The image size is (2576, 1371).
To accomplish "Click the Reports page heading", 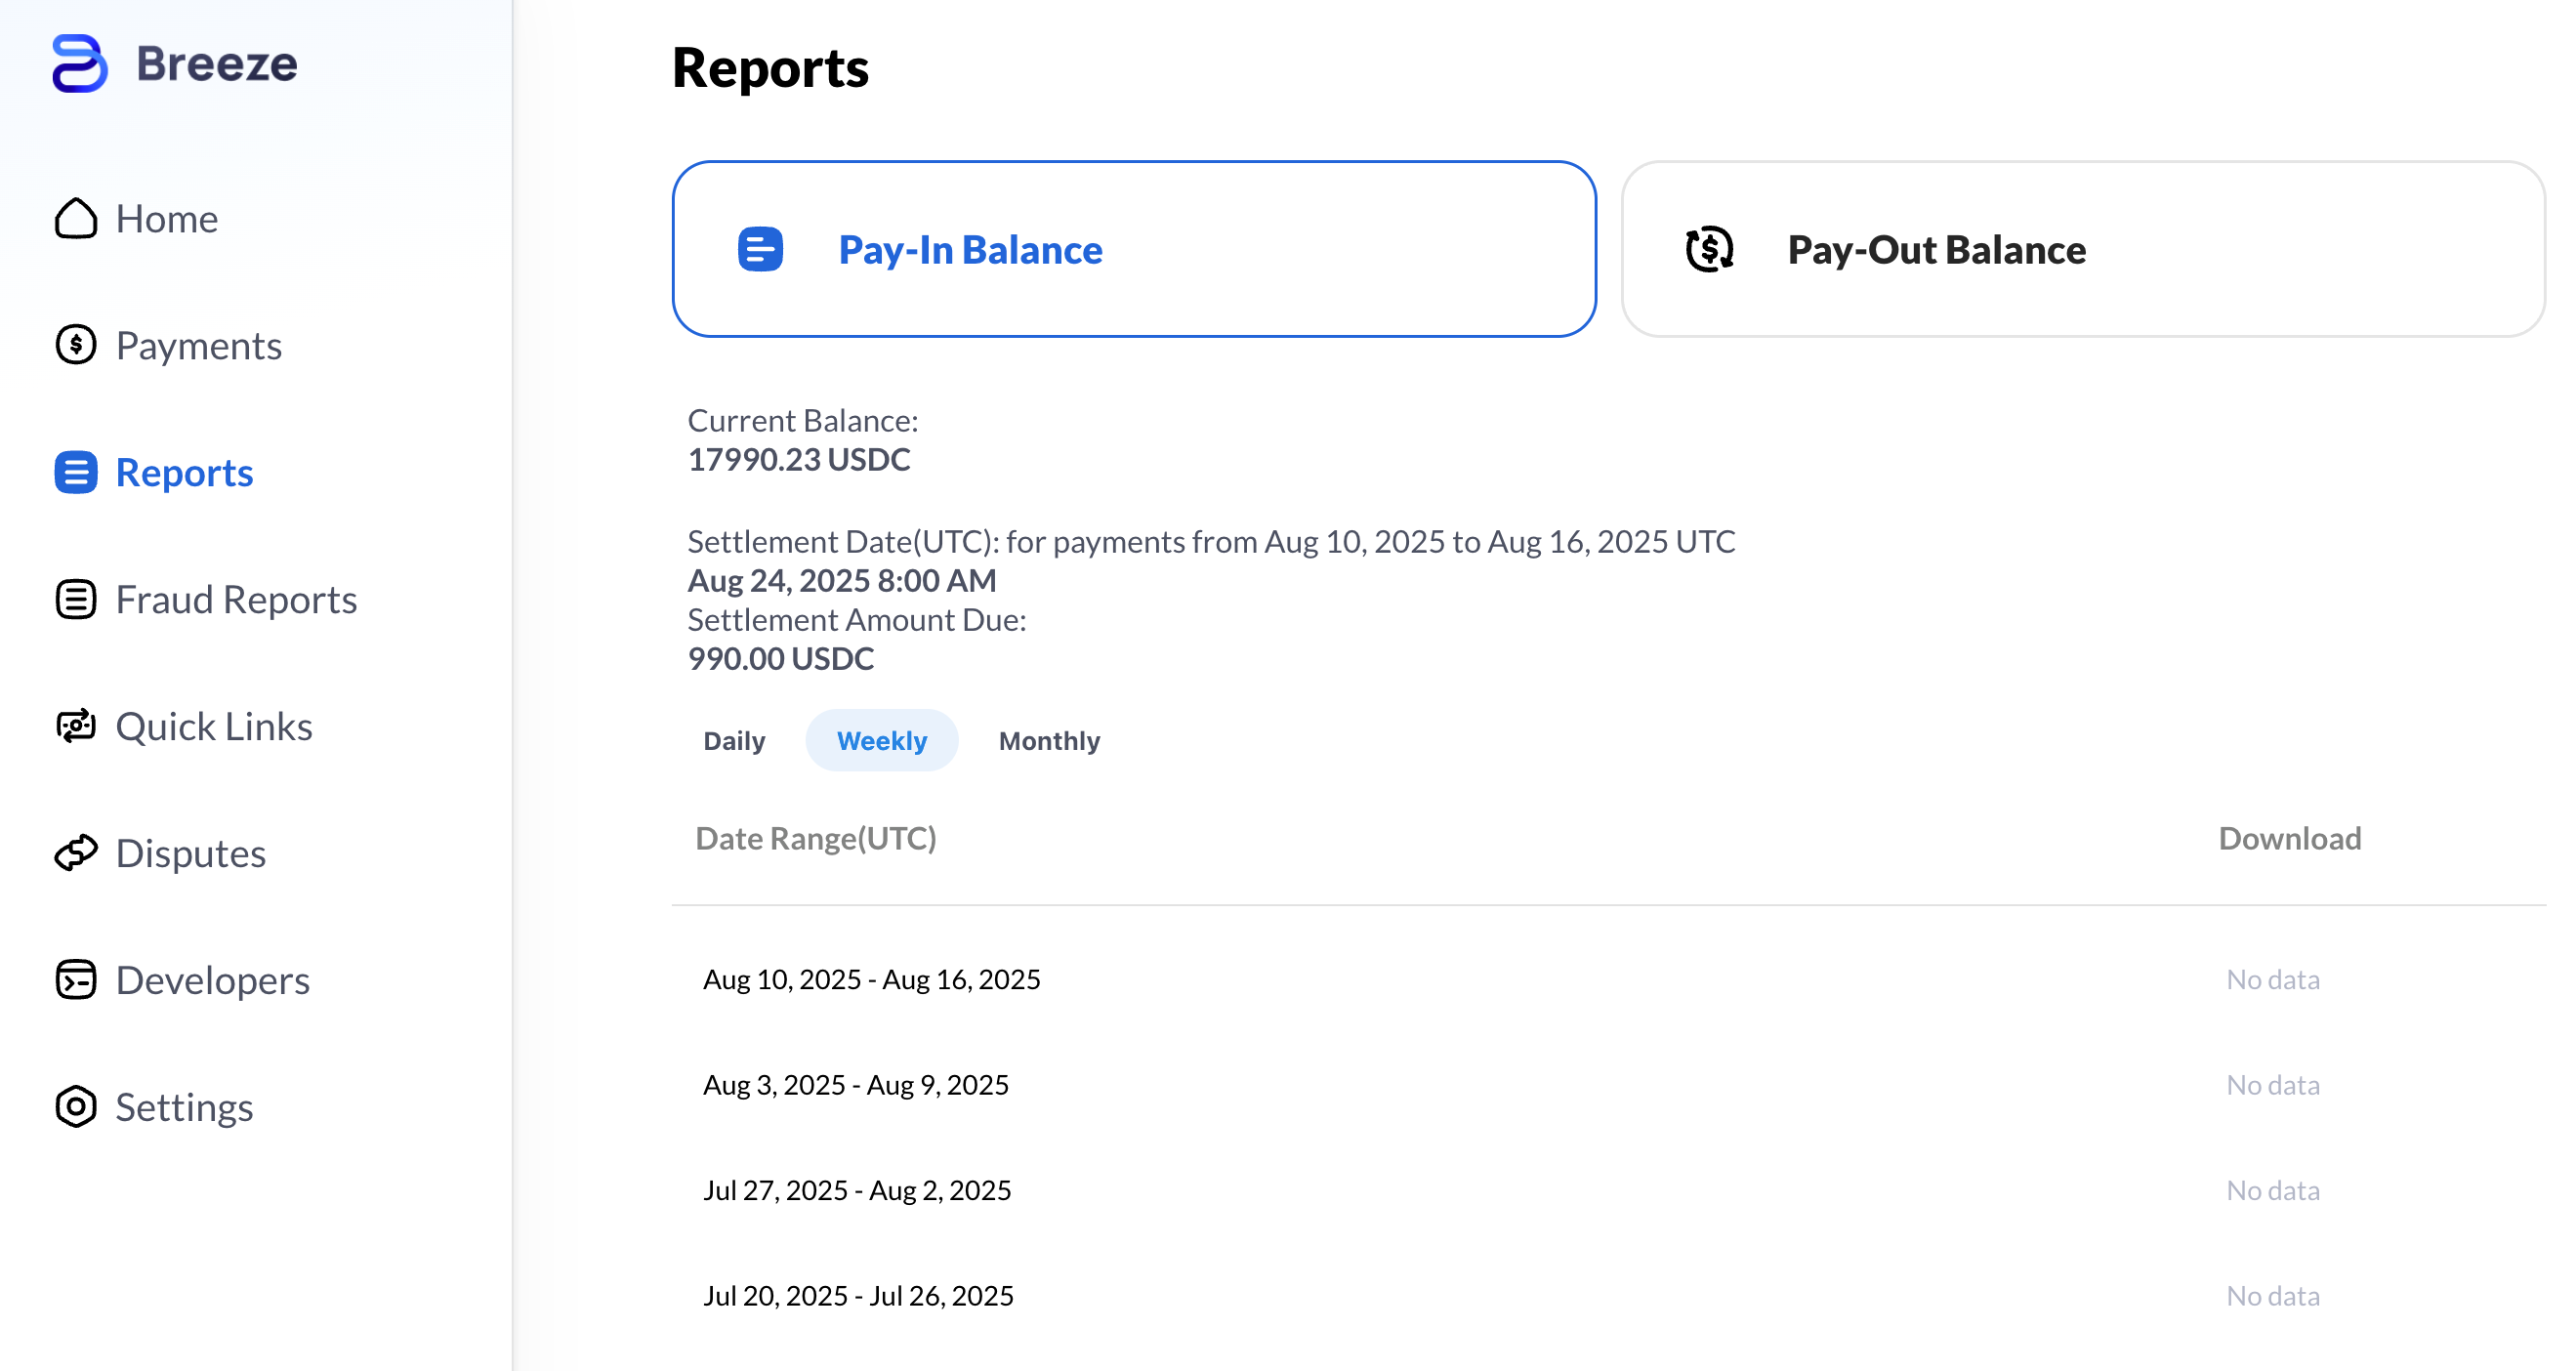I will click(770, 68).
